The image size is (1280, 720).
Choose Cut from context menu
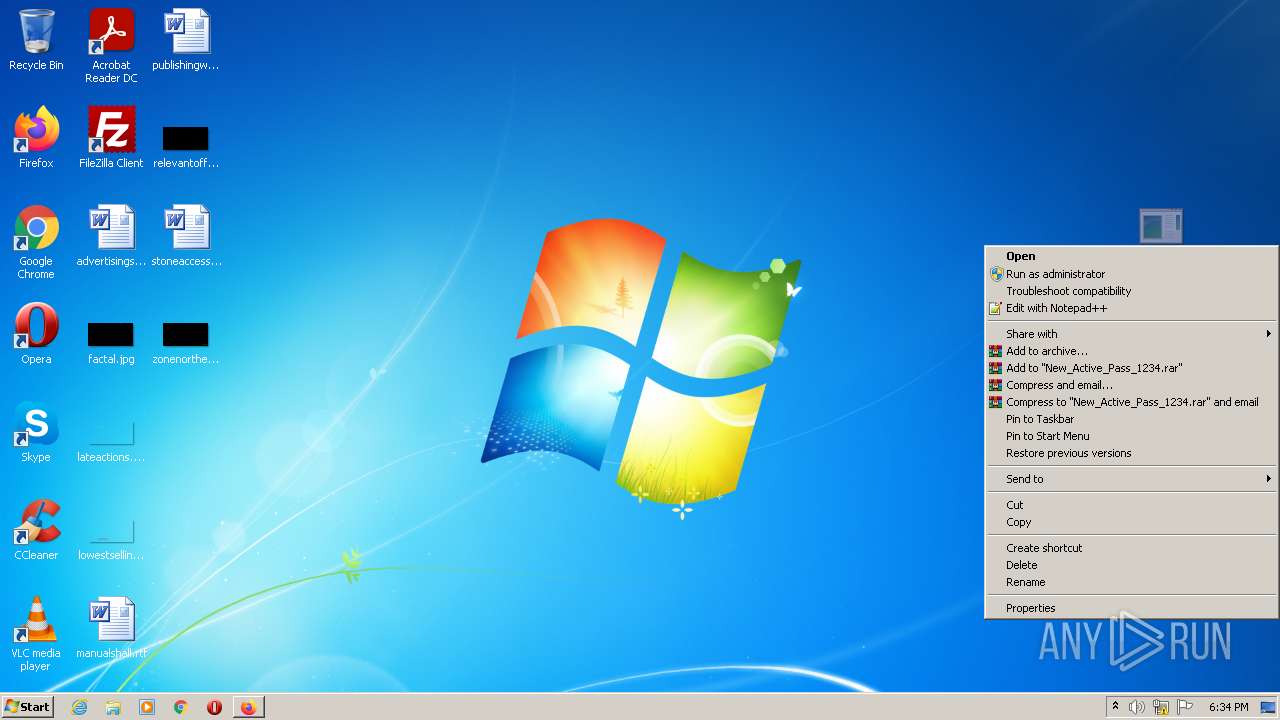pyautogui.click(x=1131, y=505)
